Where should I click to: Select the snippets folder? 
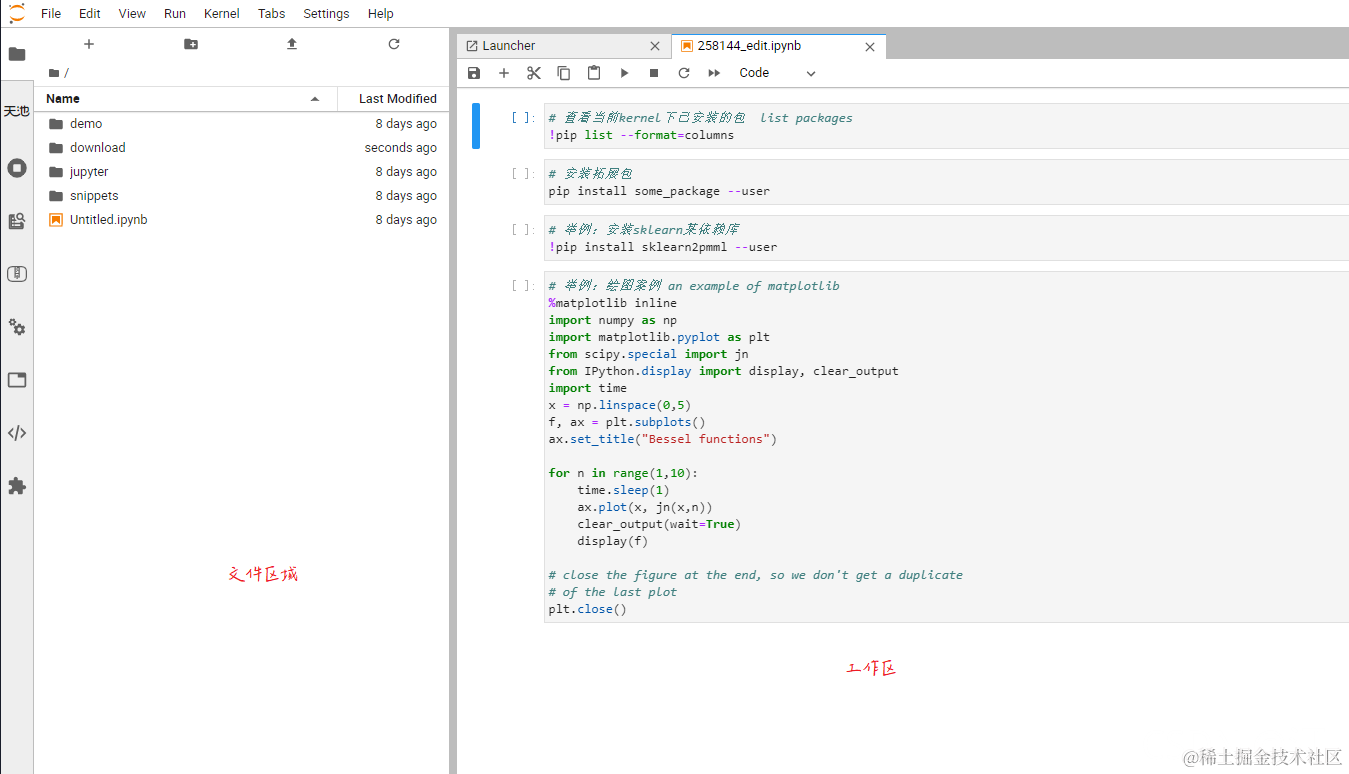click(241, 196)
